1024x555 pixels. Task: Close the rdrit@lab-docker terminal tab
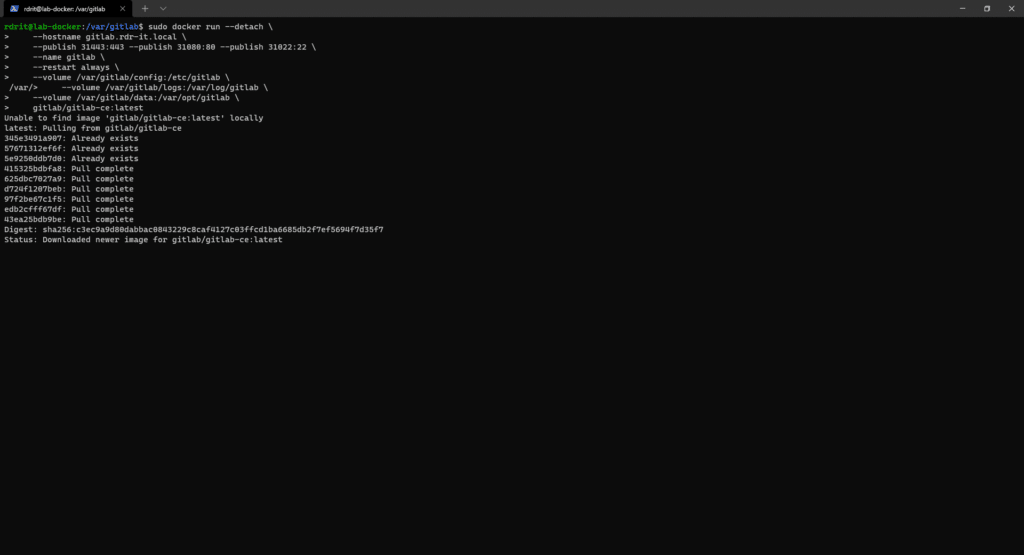[122, 8]
